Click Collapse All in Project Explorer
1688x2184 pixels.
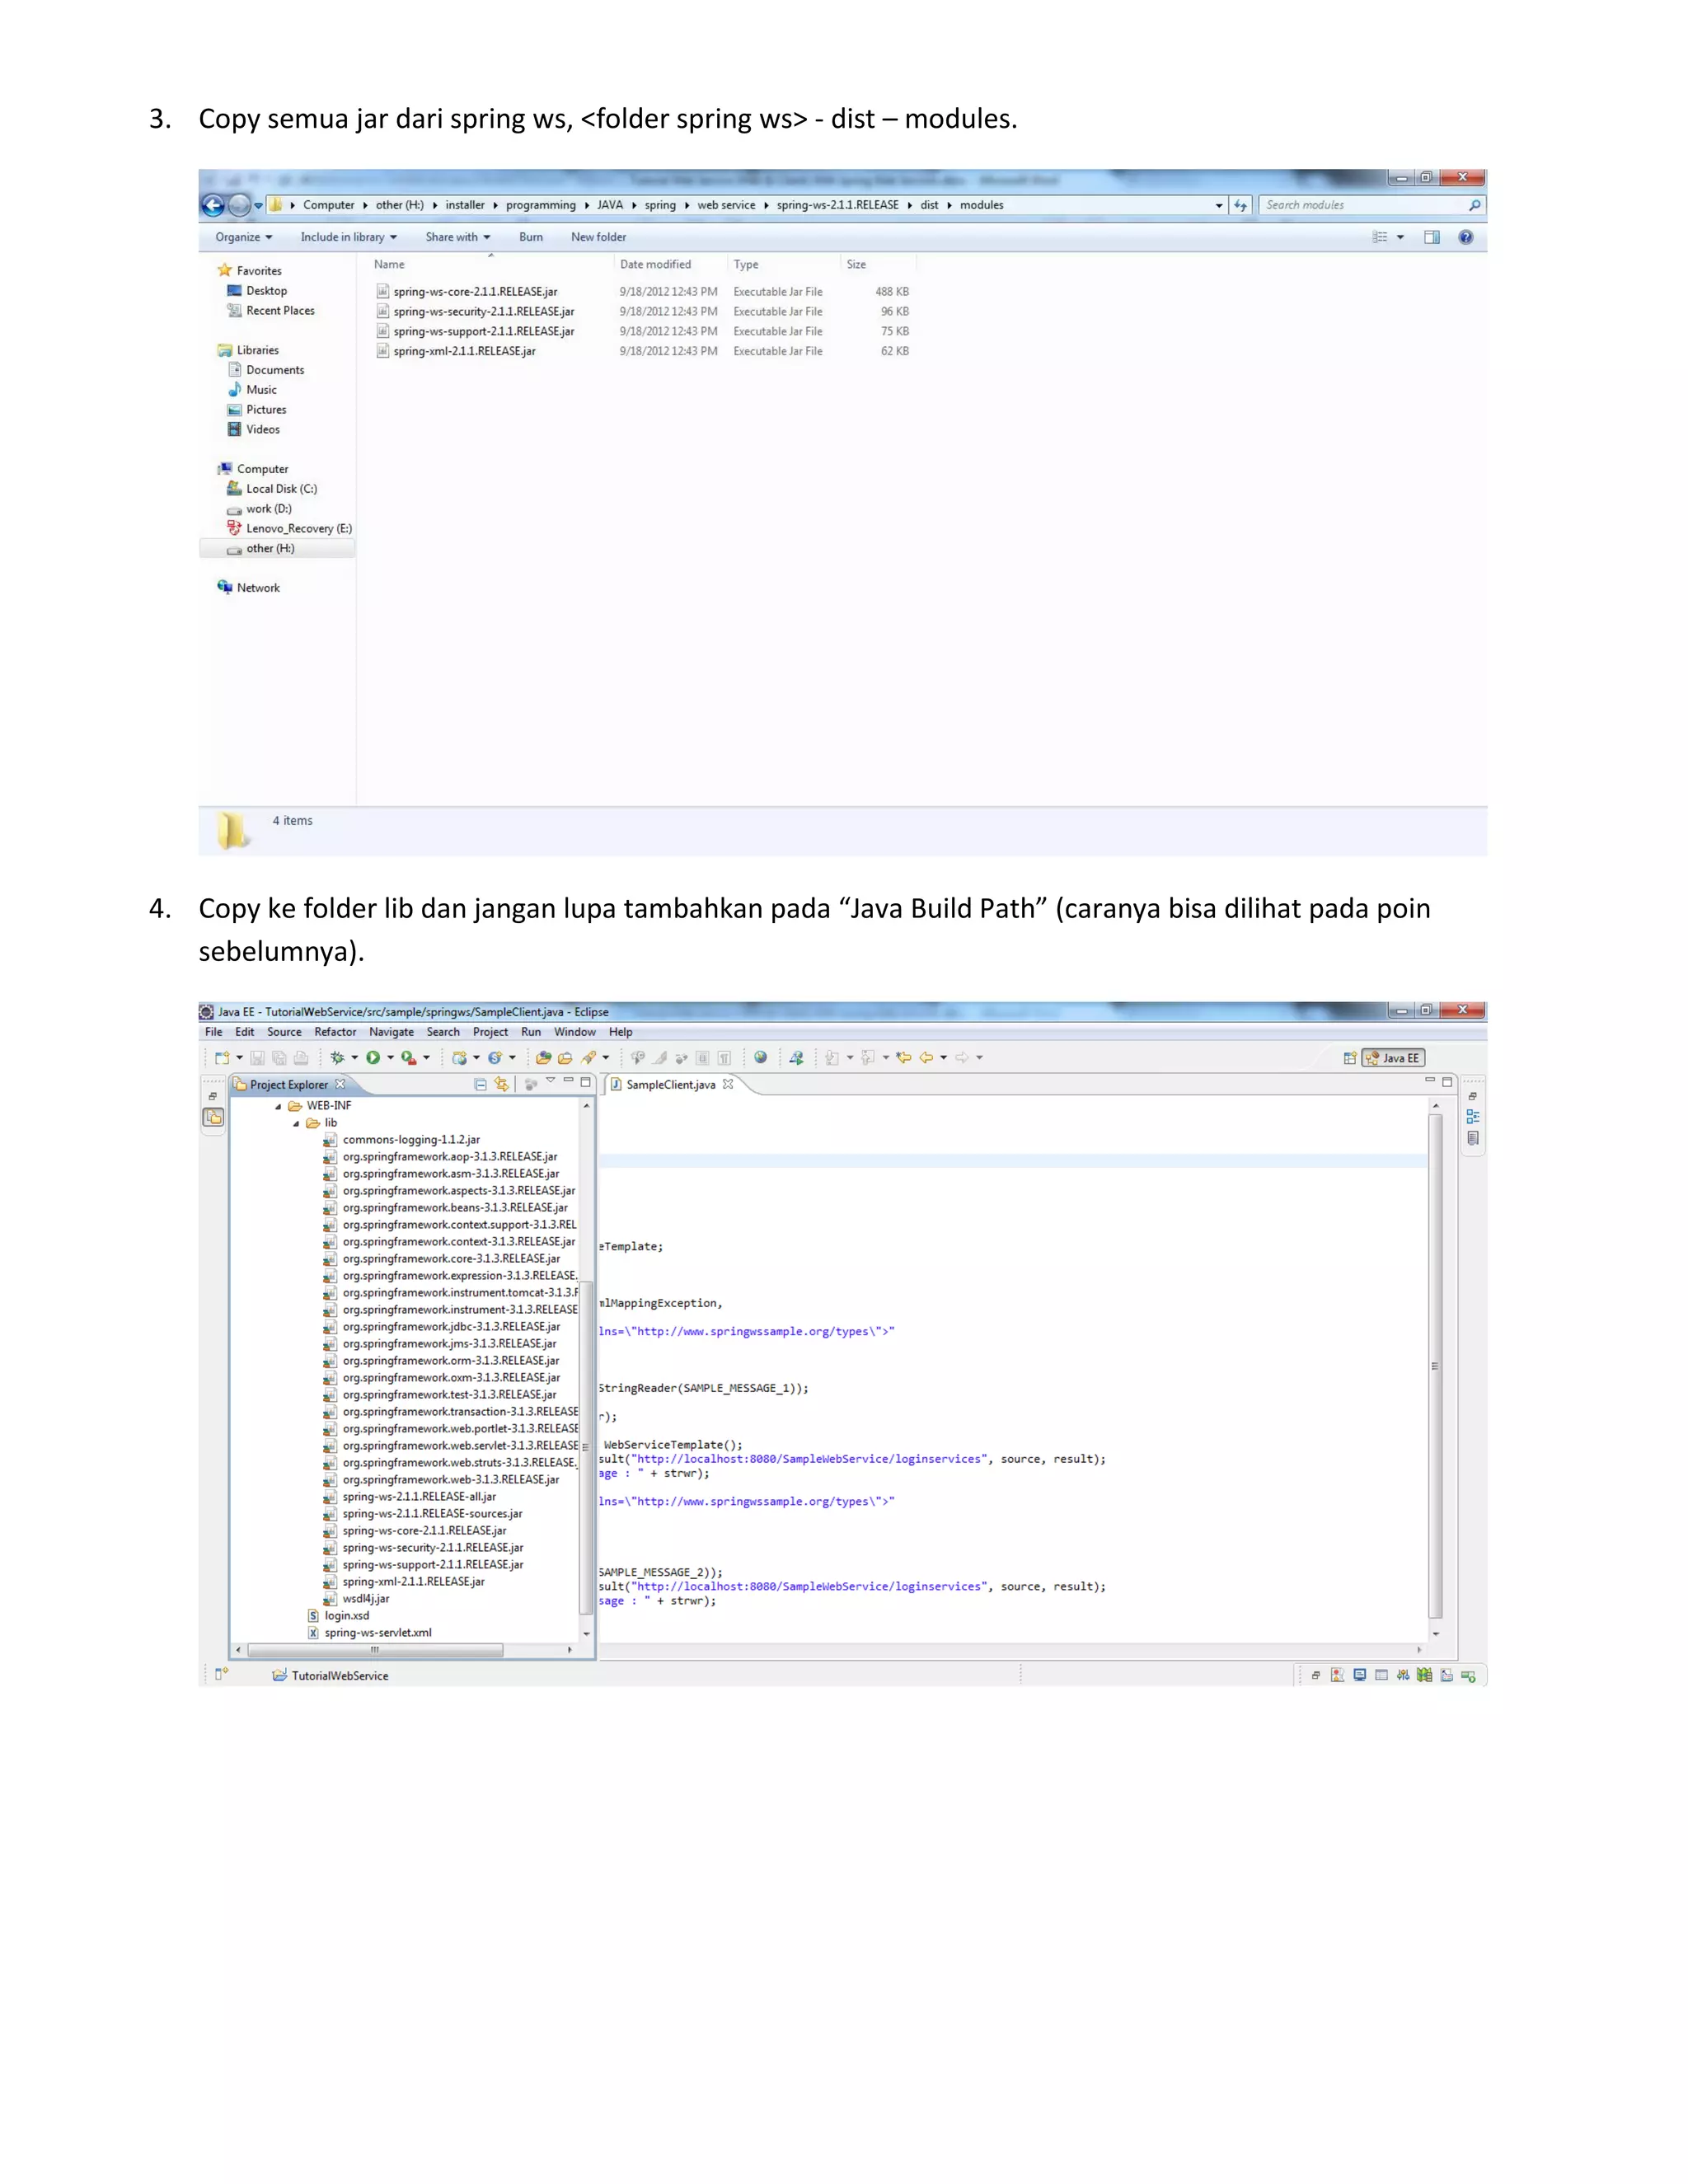pyautogui.click(x=481, y=1085)
